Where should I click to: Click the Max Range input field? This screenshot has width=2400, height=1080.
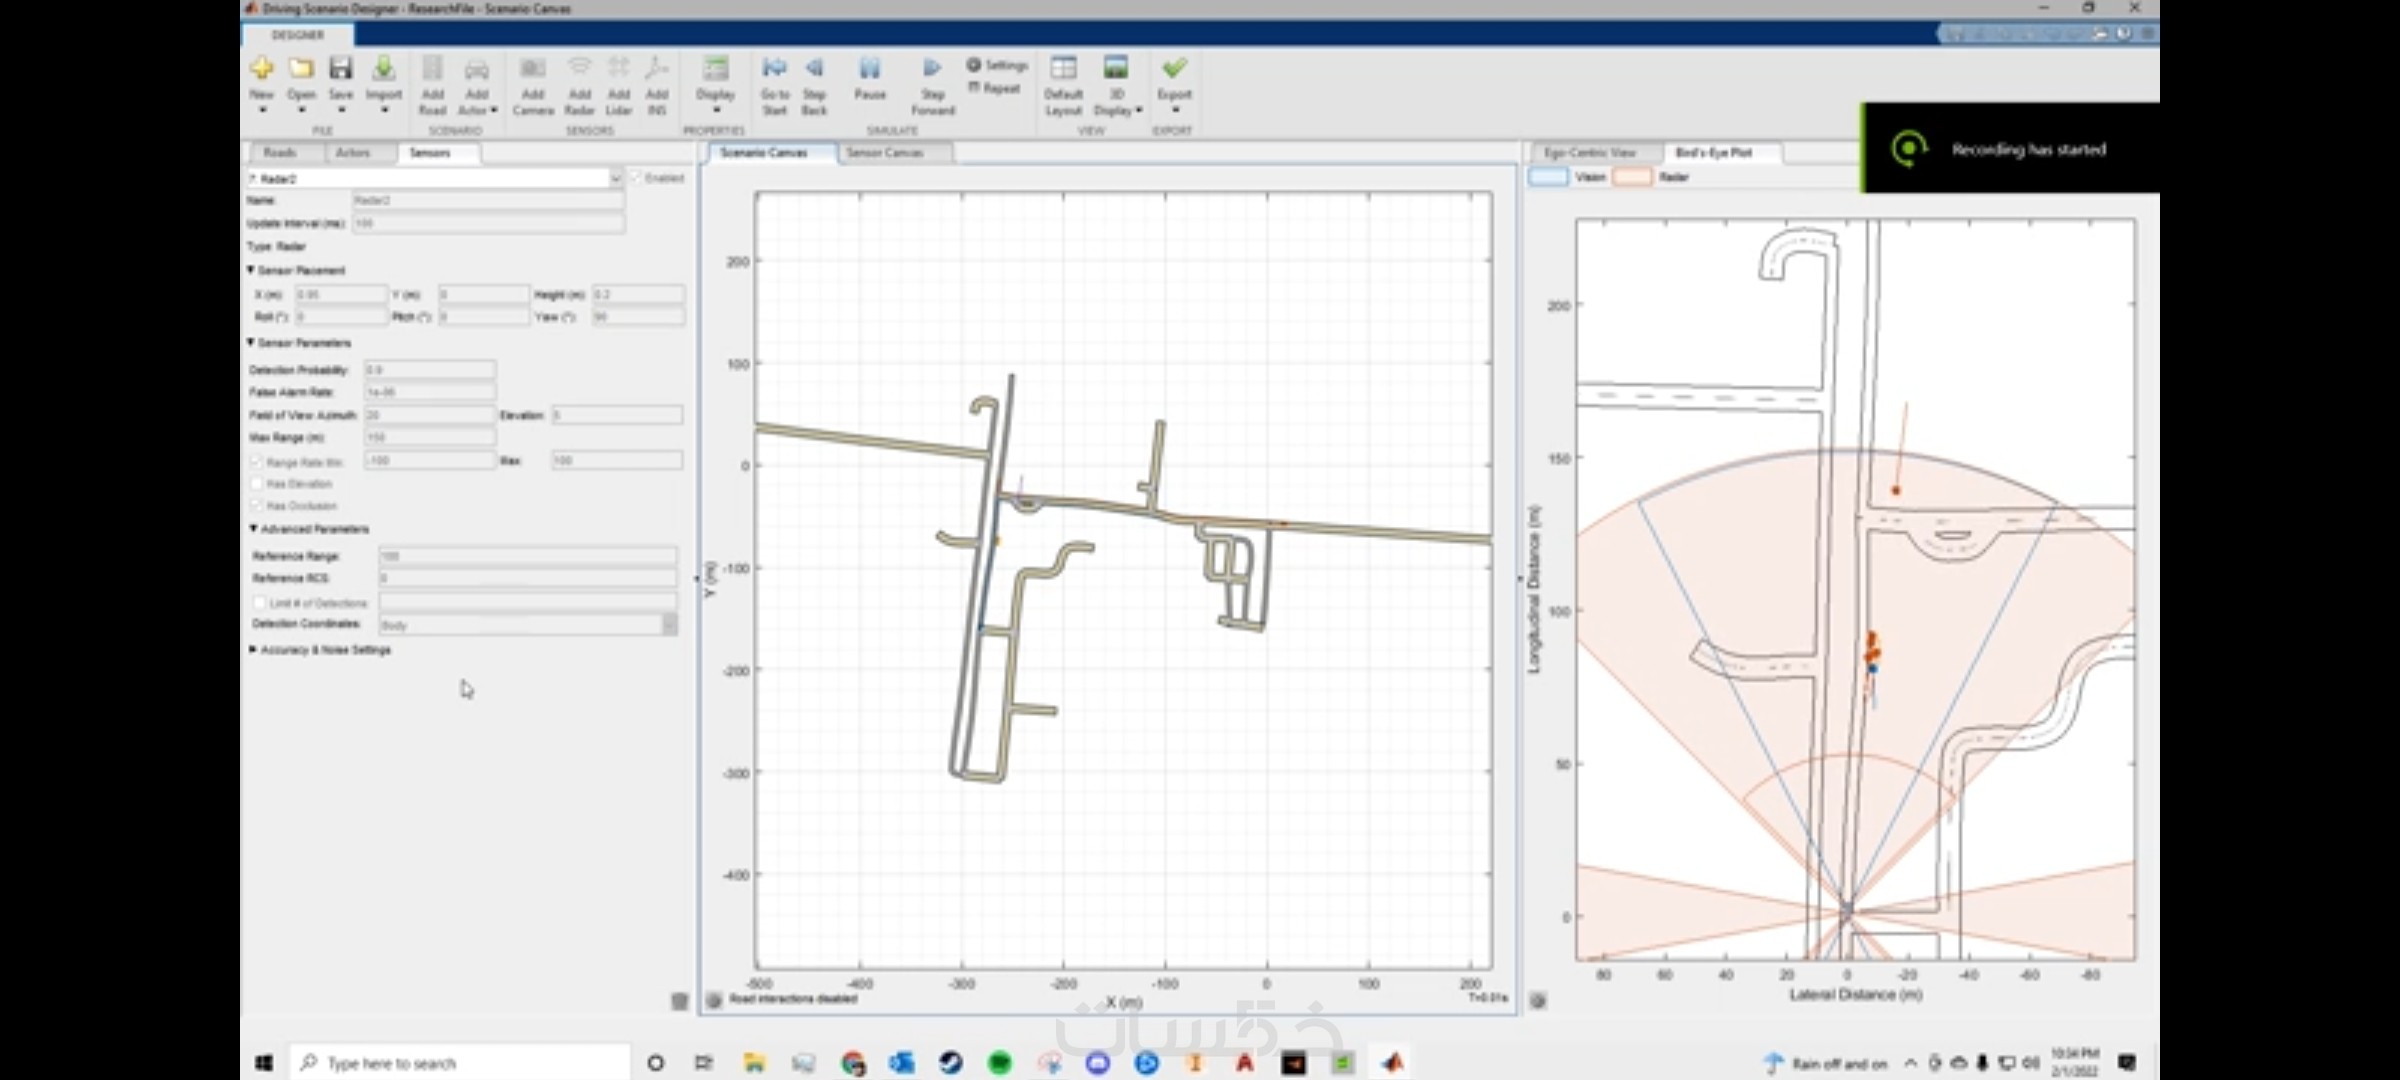click(x=430, y=438)
